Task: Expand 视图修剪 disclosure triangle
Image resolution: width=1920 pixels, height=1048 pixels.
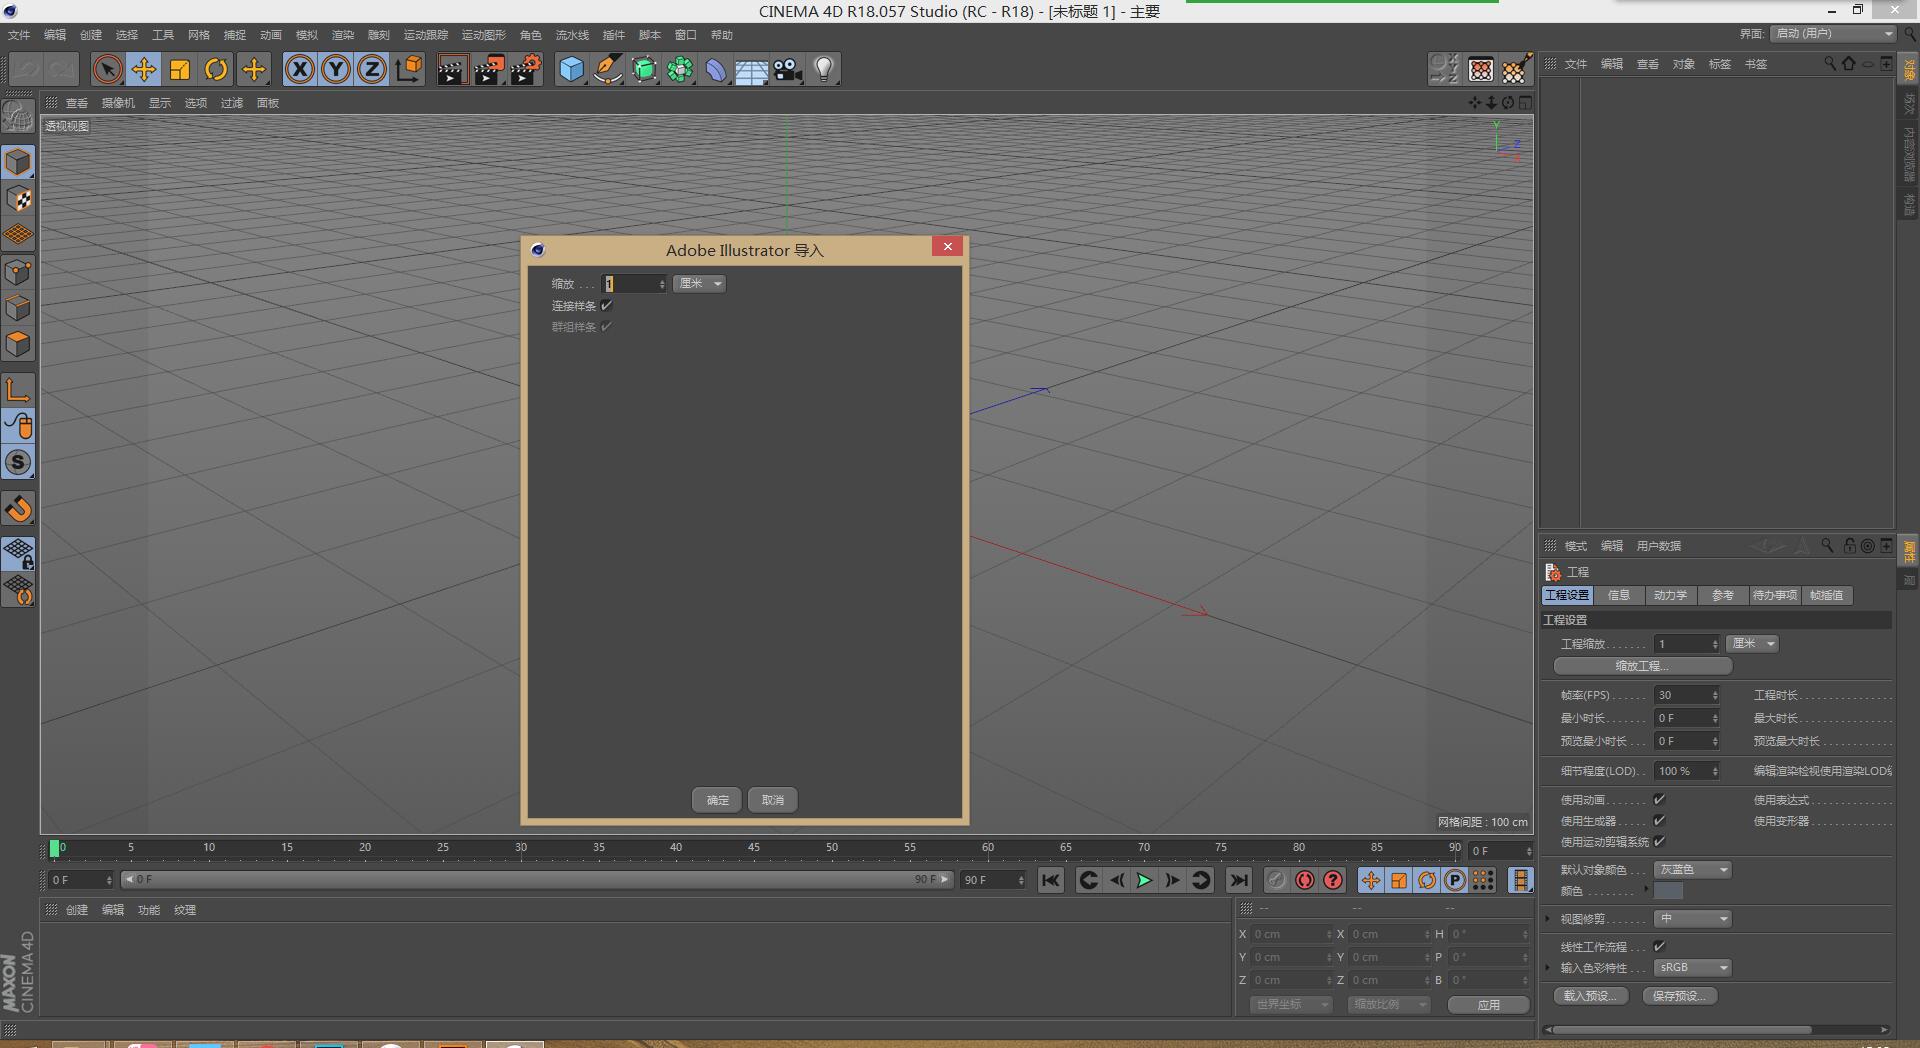Action: click(1548, 919)
